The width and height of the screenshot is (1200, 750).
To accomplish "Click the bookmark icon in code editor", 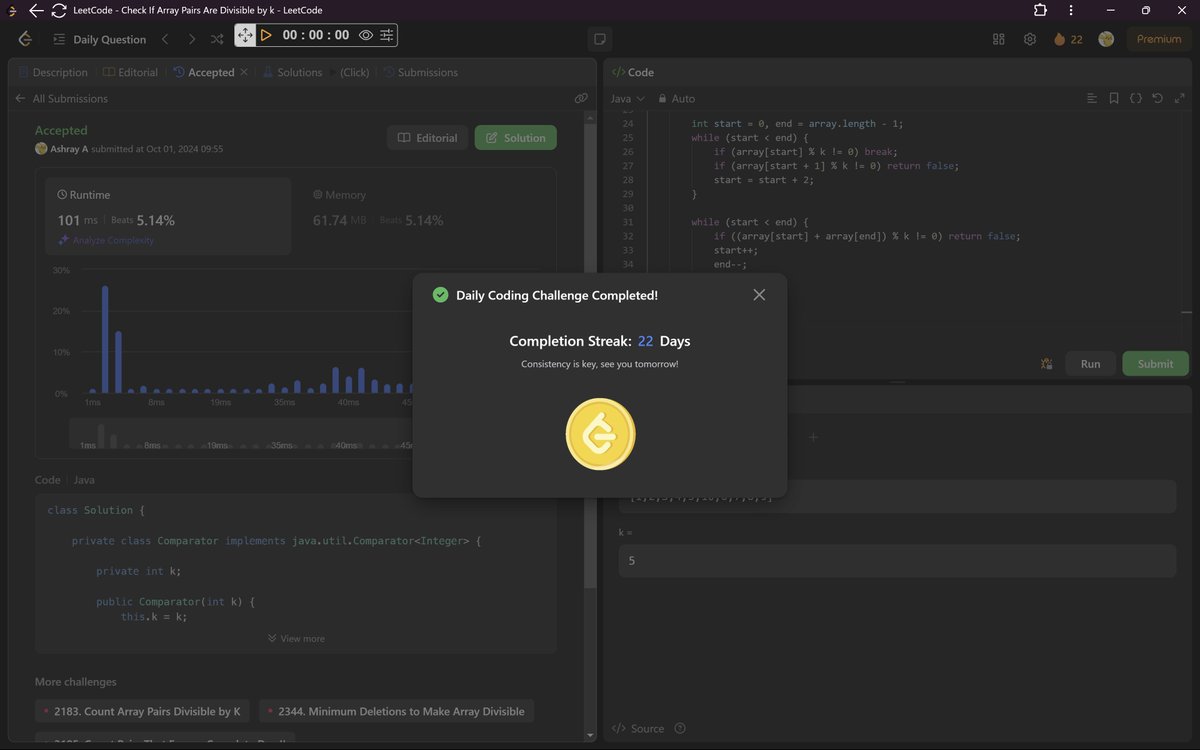I will (x=1114, y=98).
